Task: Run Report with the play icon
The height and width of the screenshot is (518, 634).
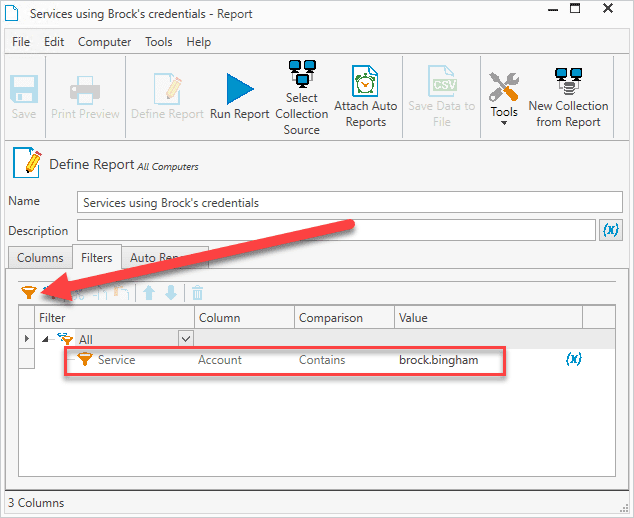Action: 239,97
